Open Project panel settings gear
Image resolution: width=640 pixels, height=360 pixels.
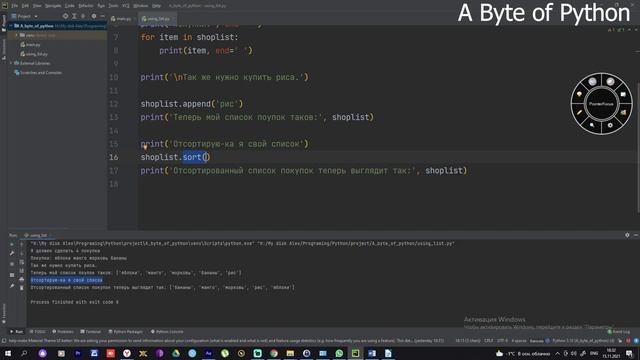[x=94, y=16]
